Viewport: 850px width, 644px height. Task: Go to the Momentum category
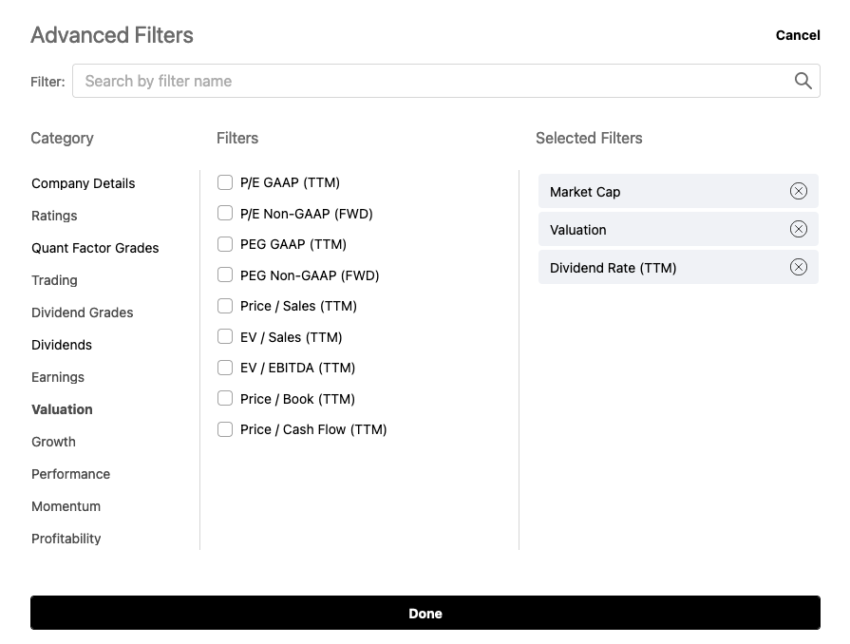click(x=65, y=506)
